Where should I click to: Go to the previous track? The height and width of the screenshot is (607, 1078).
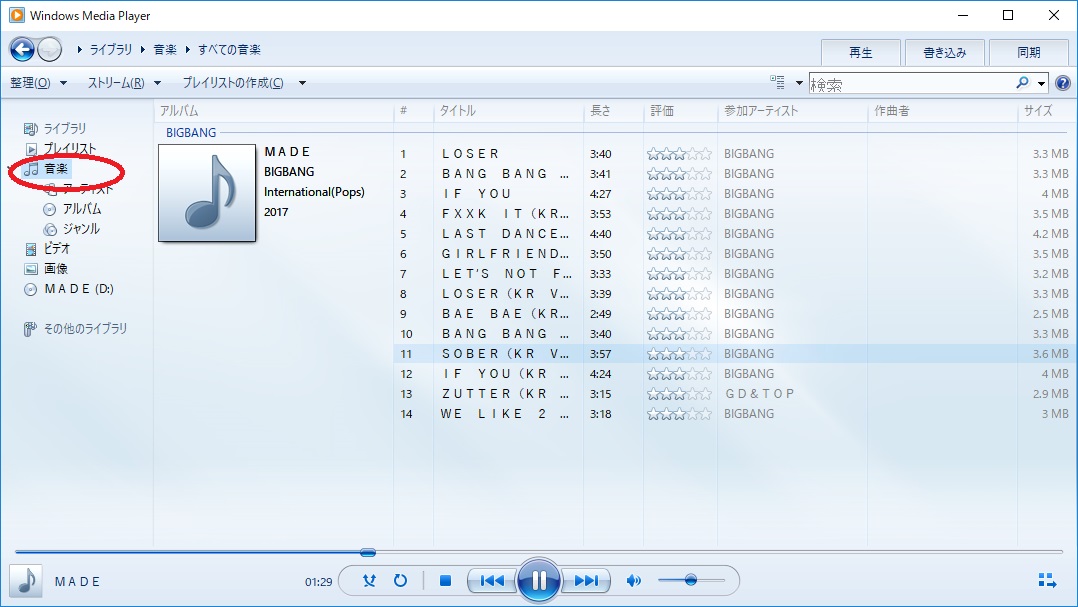pos(492,581)
